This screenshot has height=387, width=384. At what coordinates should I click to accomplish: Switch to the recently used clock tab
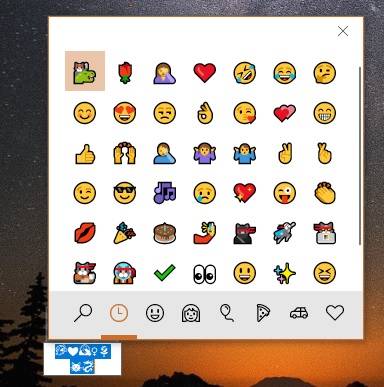pyautogui.click(x=119, y=313)
